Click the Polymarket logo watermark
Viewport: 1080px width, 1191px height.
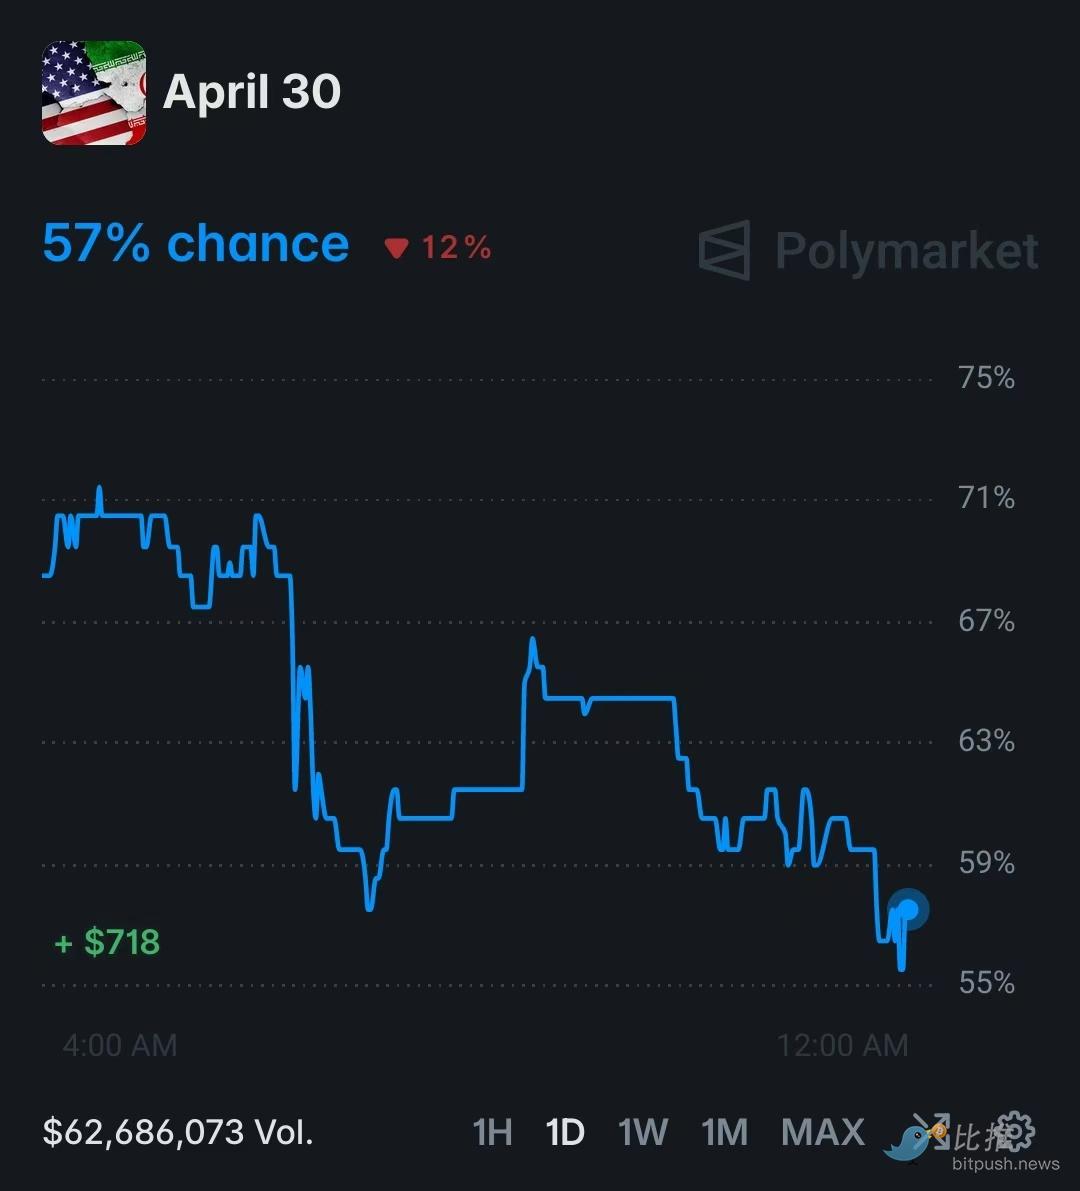coord(869,250)
